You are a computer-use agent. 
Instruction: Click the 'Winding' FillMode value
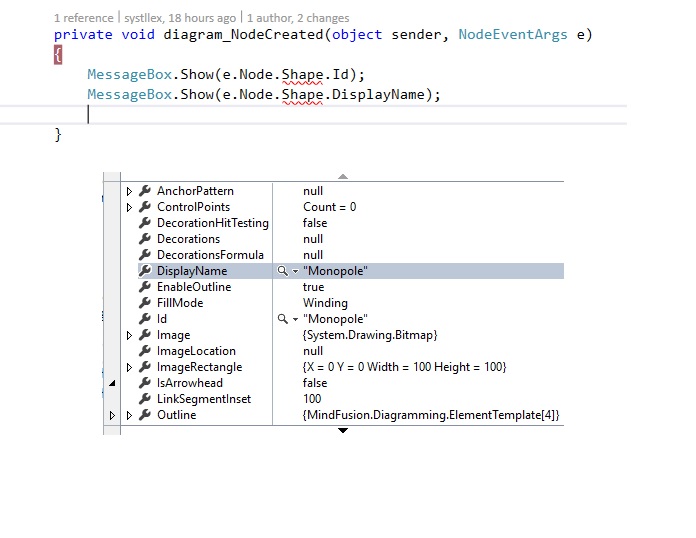325,303
